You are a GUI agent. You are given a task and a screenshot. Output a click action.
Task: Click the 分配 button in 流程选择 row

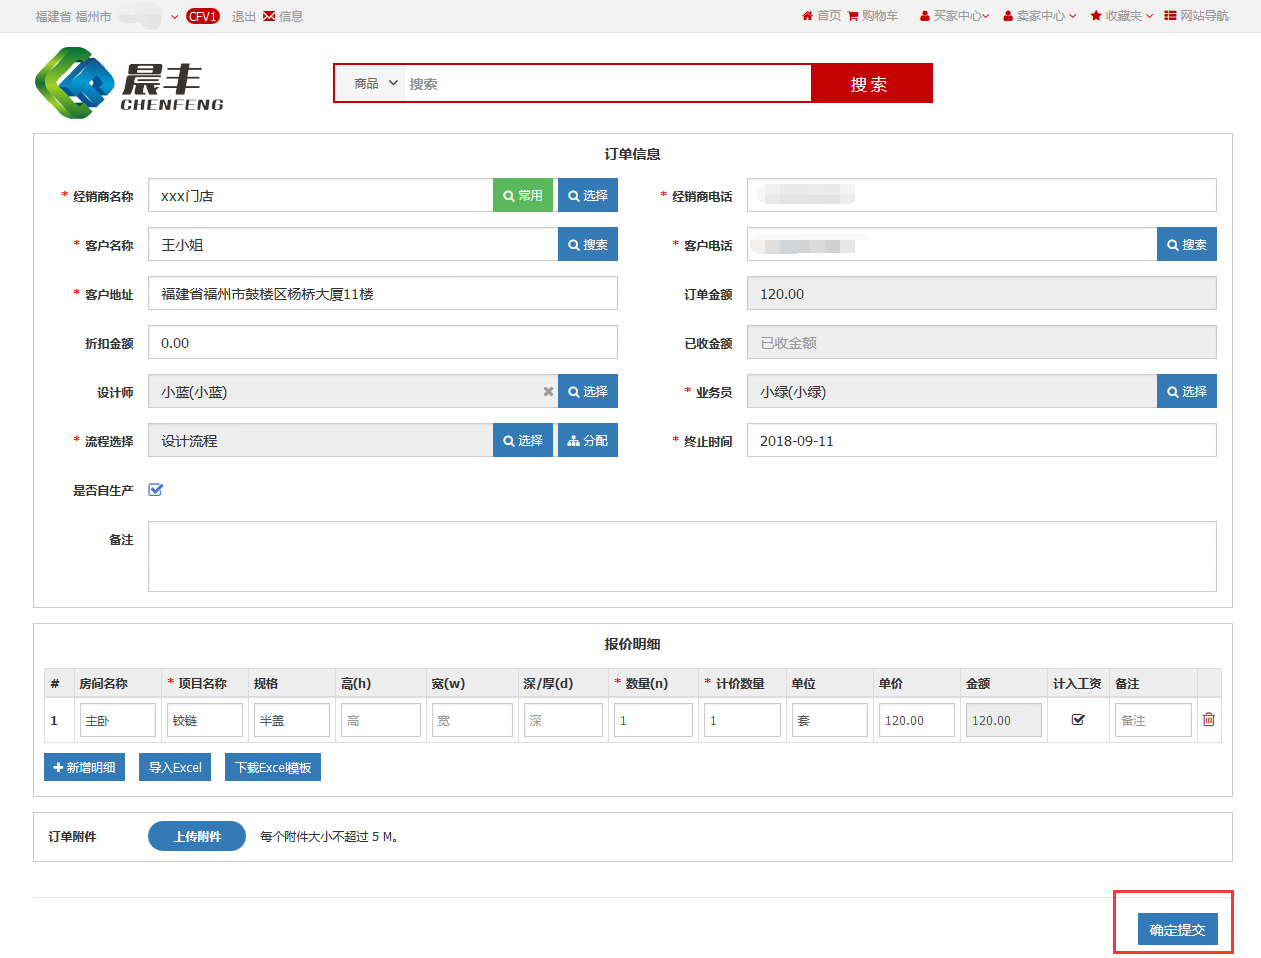[x=588, y=441]
